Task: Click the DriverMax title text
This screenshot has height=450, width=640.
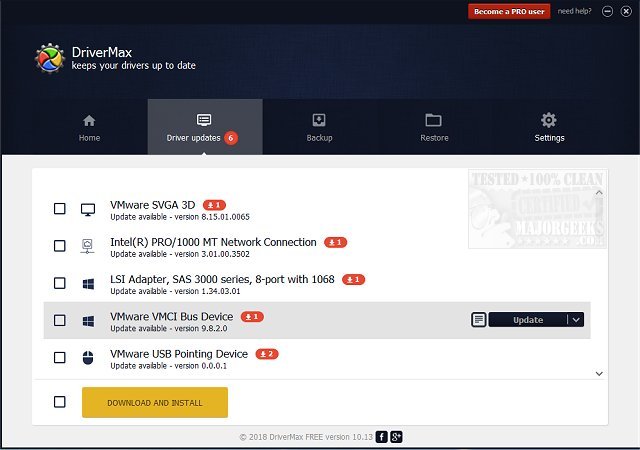Action: point(102,52)
